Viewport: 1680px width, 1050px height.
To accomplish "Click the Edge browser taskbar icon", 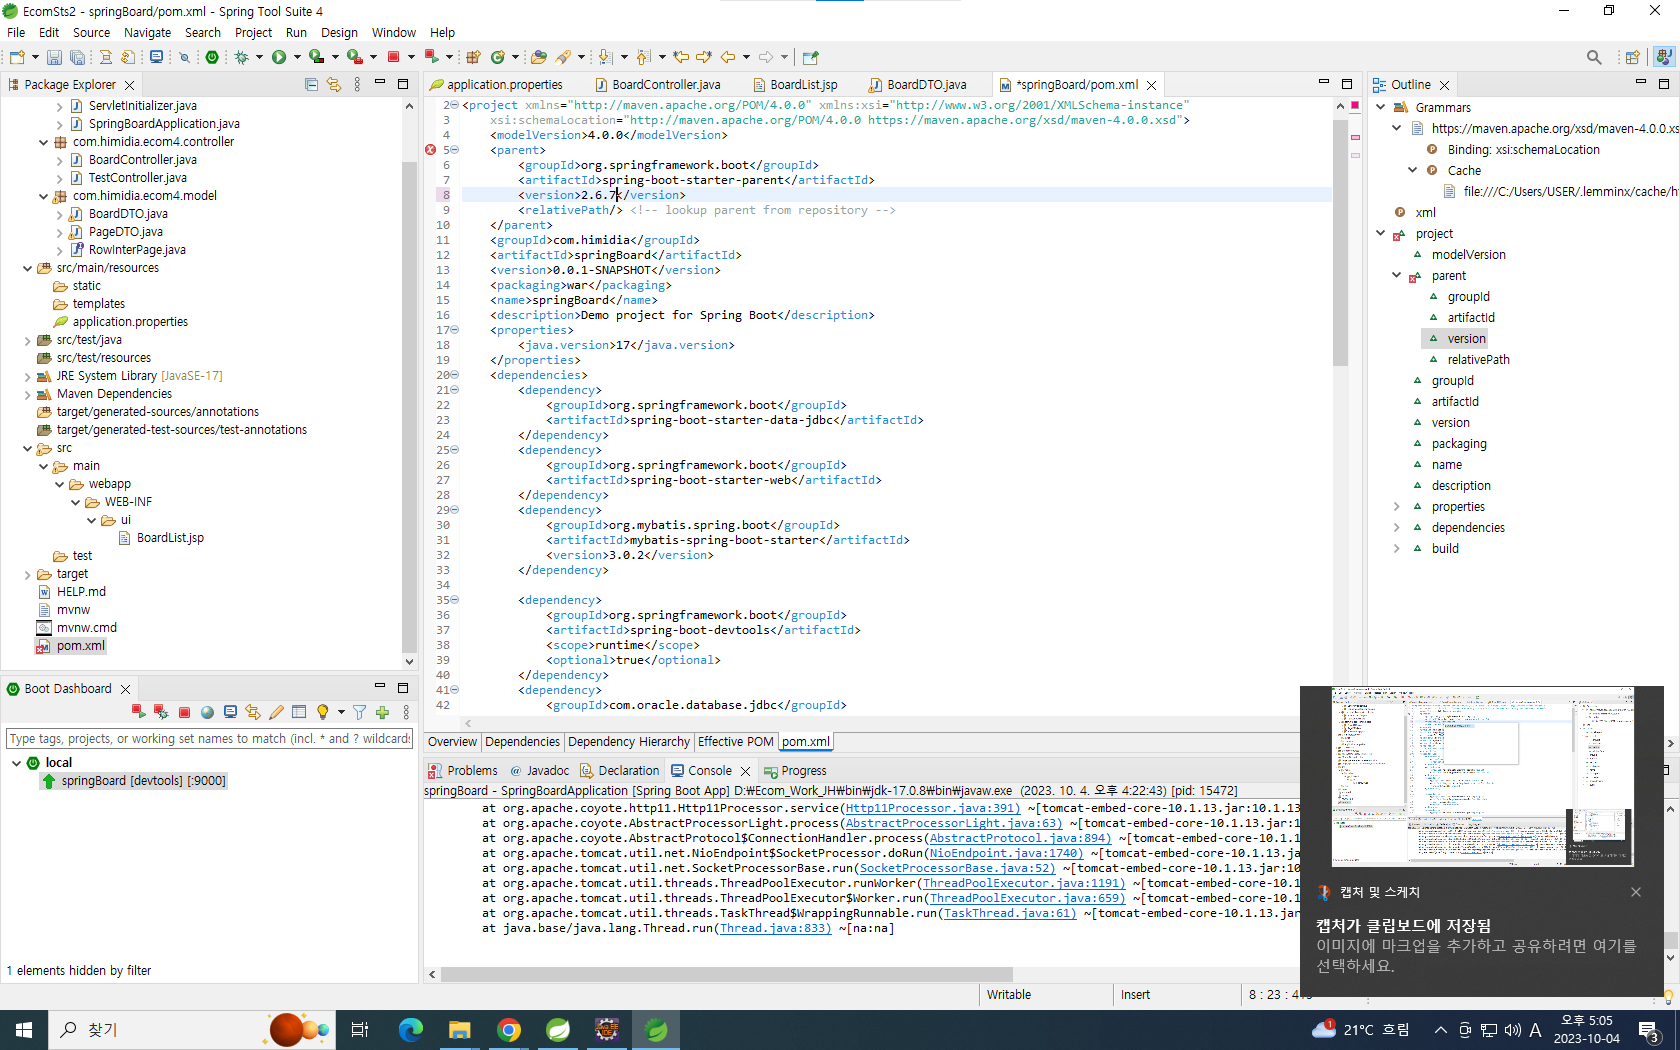I will click(x=411, y=1030).
